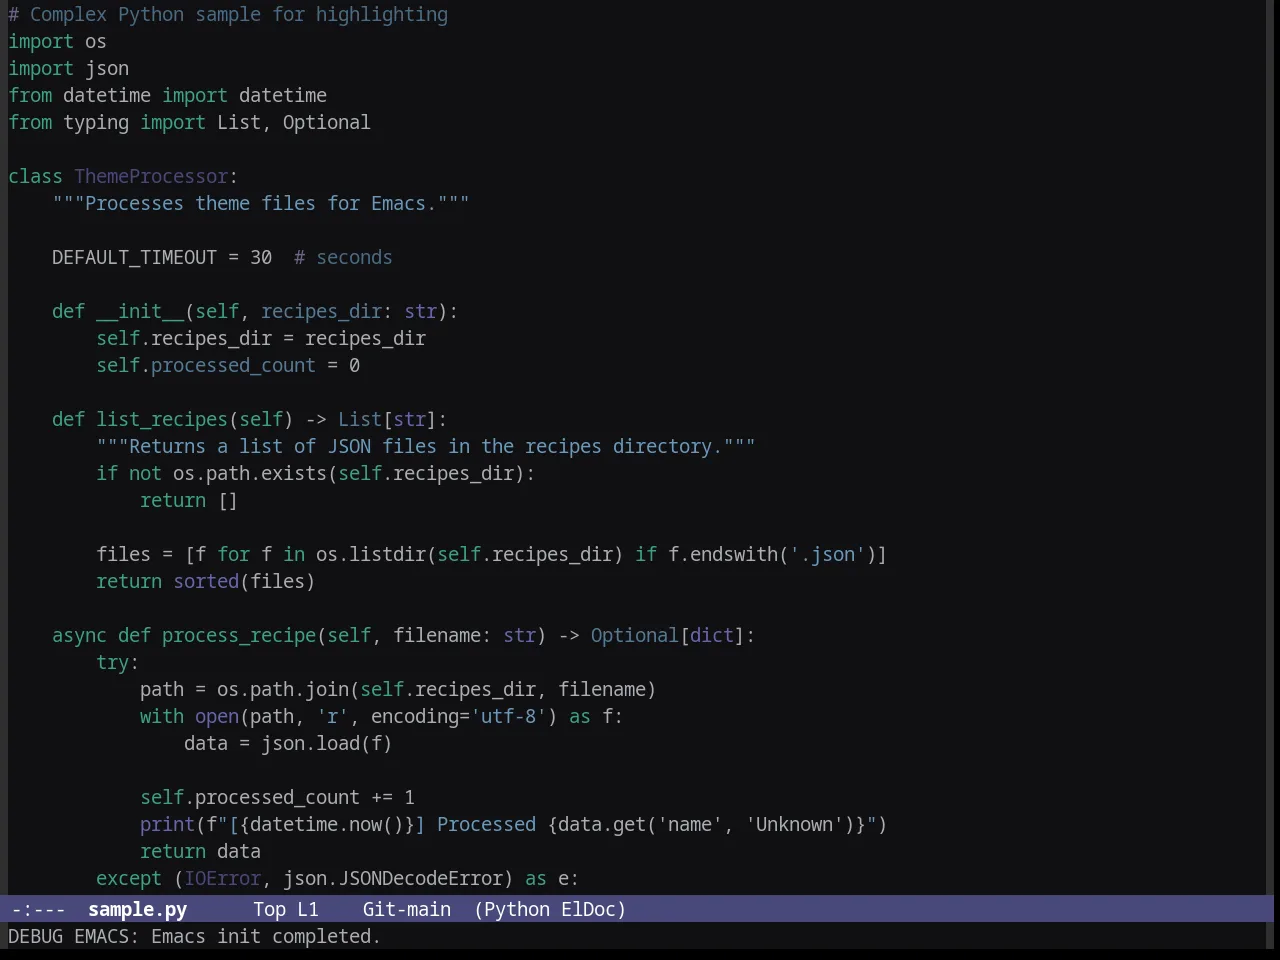1280x960 pixels.
Task: Click the 'return []' statement
Action: click(x=189, y=500)
